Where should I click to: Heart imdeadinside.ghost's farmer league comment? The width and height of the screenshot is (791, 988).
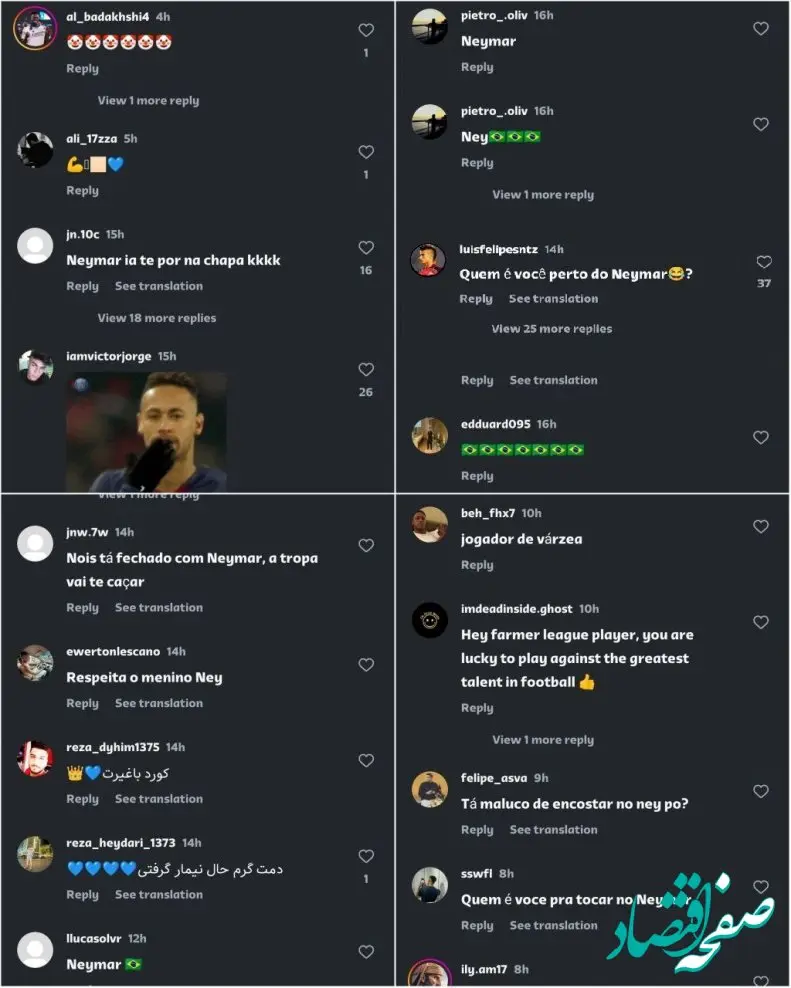(761, 623)
